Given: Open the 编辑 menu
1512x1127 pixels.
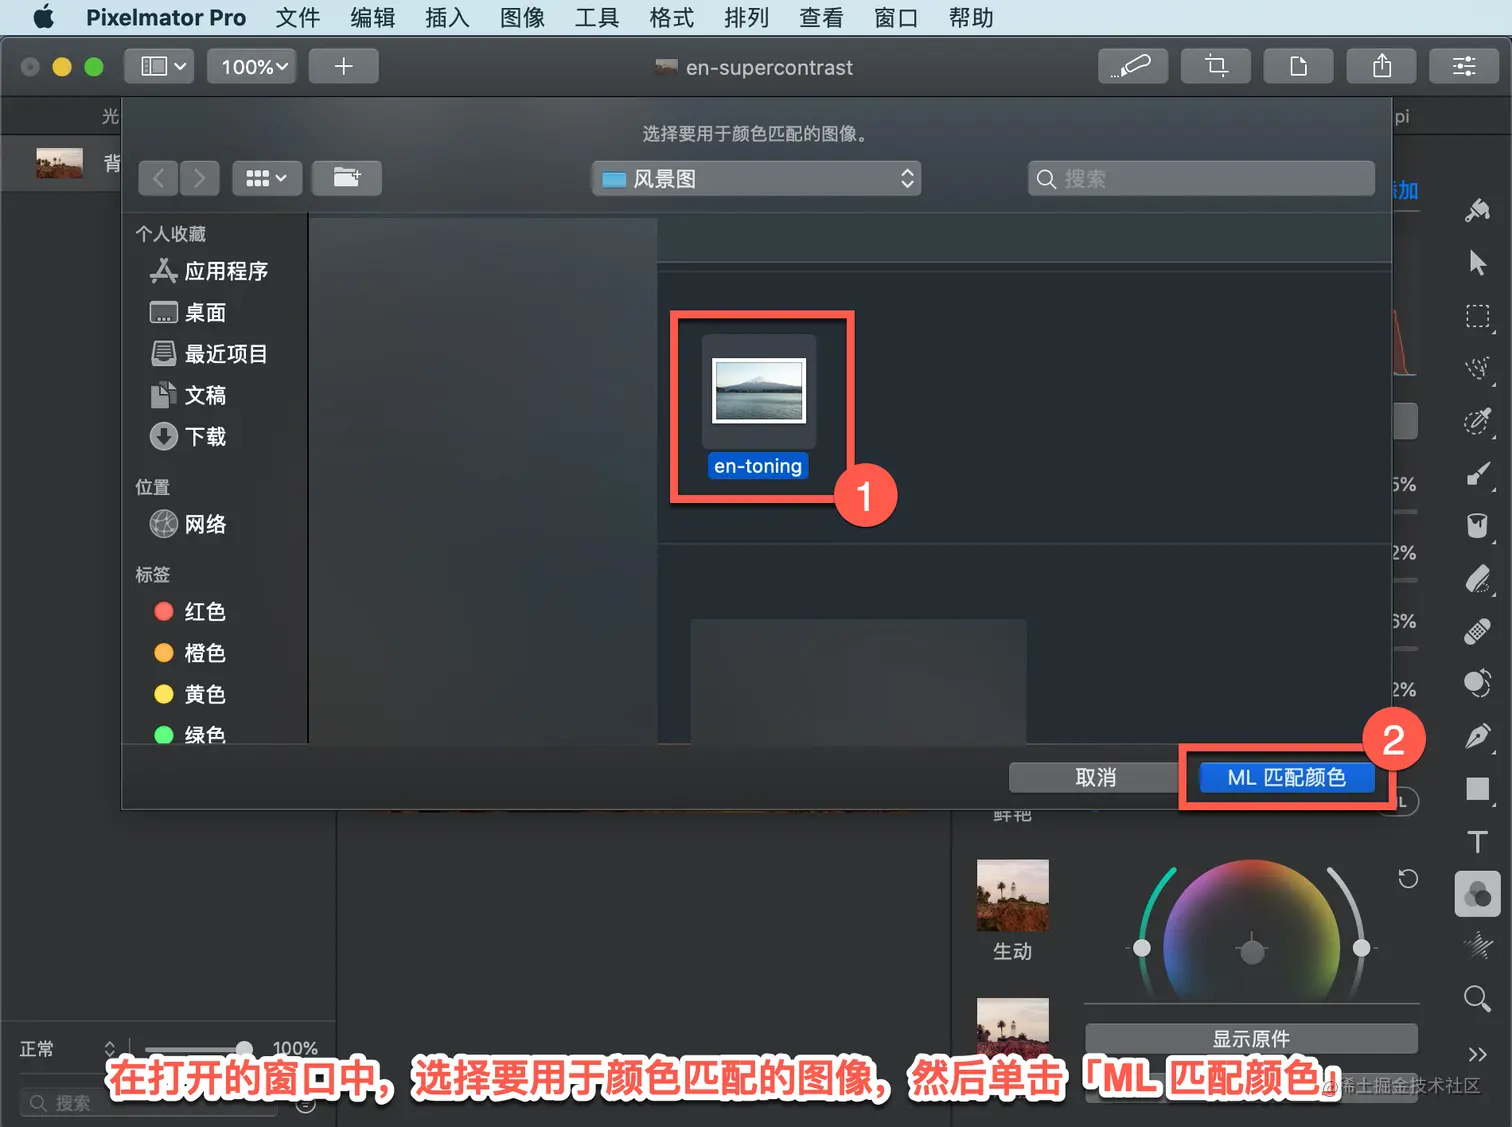Looking at the screenshot, I should 373,18.
